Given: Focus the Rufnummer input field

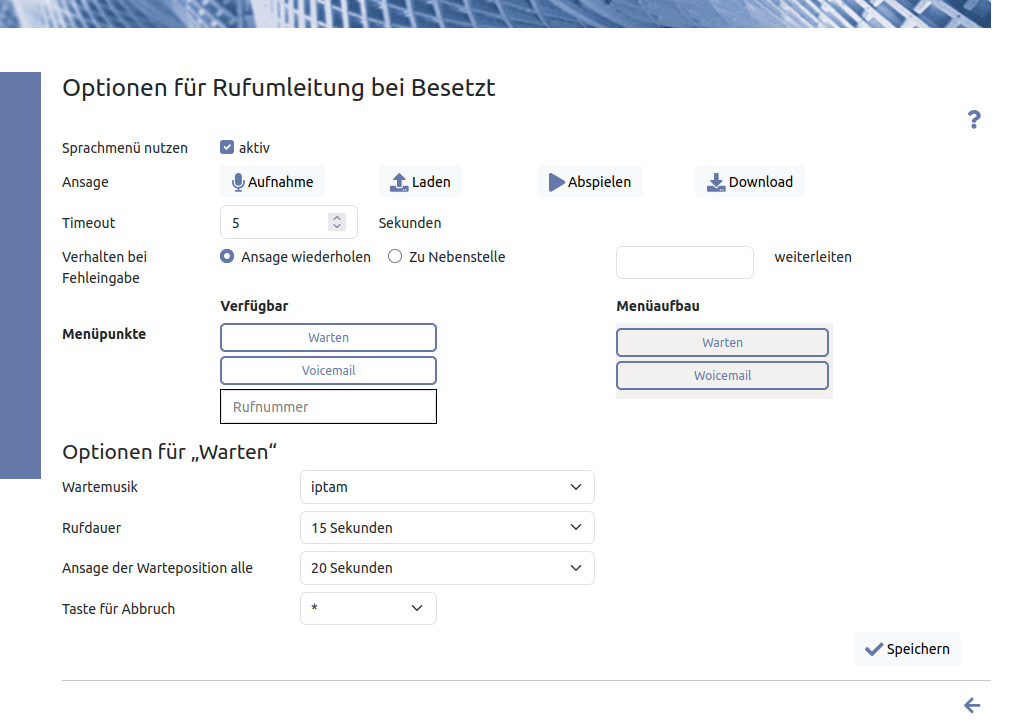Looking at the screenshot, I should tap(328, 407).
